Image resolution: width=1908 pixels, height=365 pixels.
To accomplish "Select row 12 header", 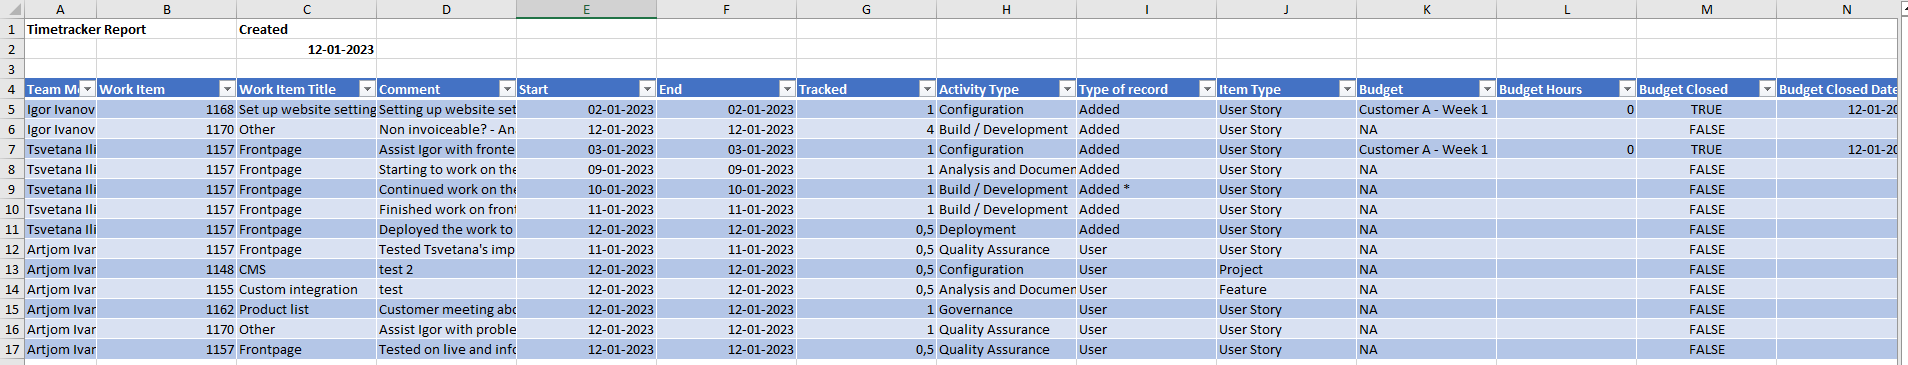I will tap(12, 249).
